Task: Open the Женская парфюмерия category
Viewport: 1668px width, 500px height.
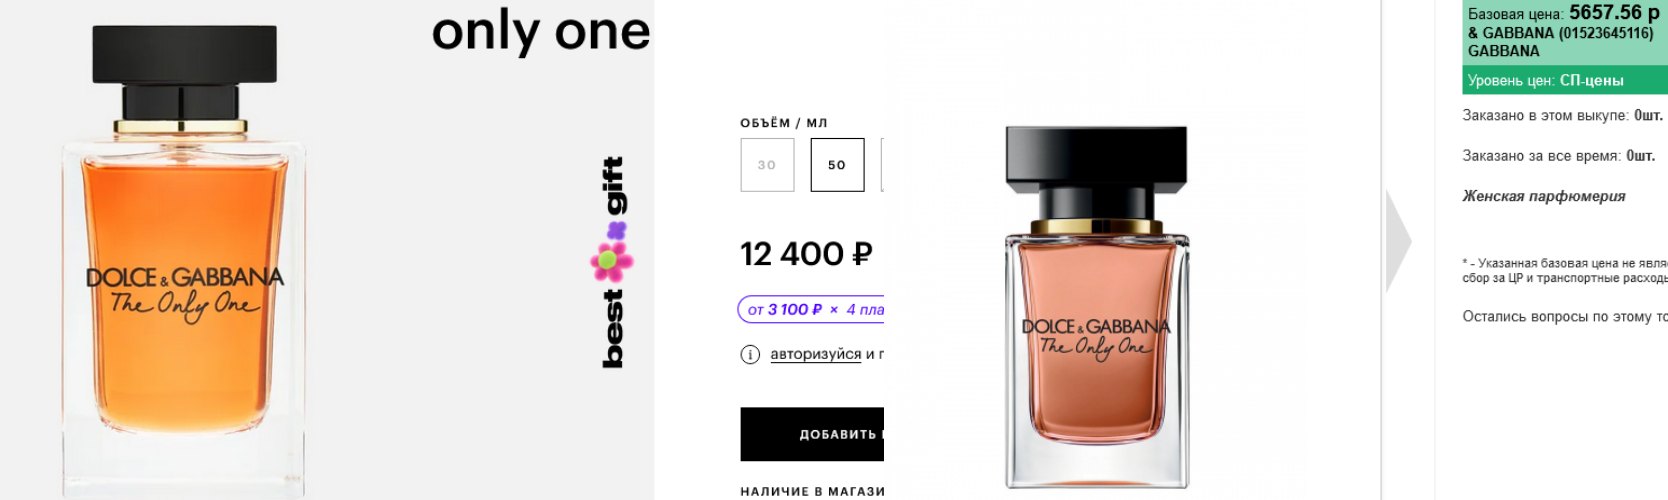Action: tap(1543, 196)
